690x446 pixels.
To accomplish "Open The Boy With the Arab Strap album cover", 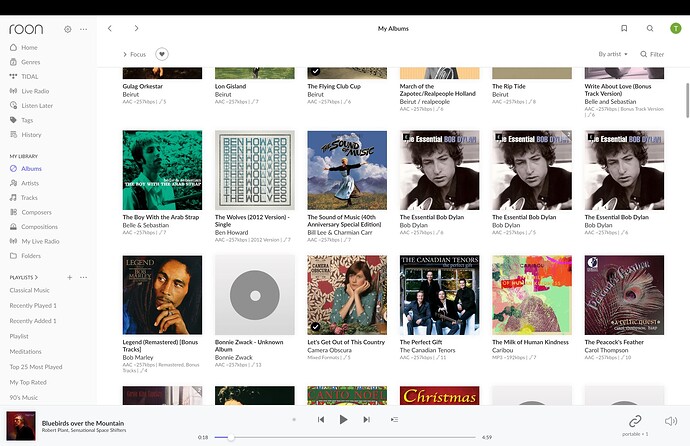I will (162, 170).
